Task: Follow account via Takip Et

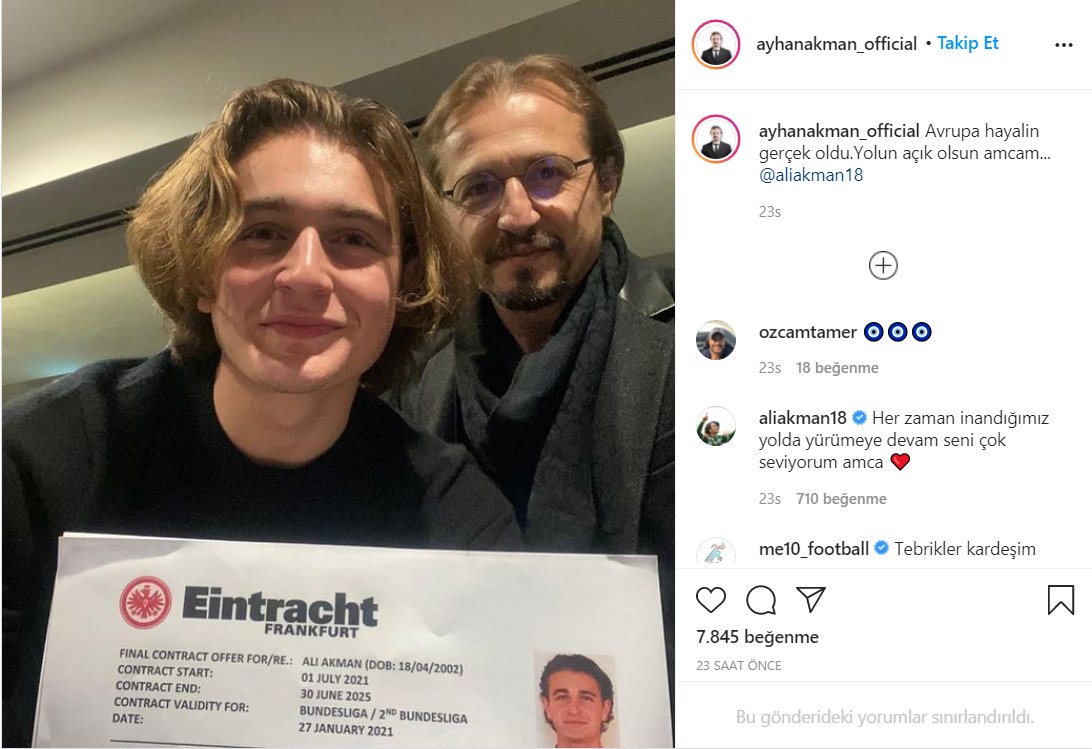Action: (x=967, y=43)
